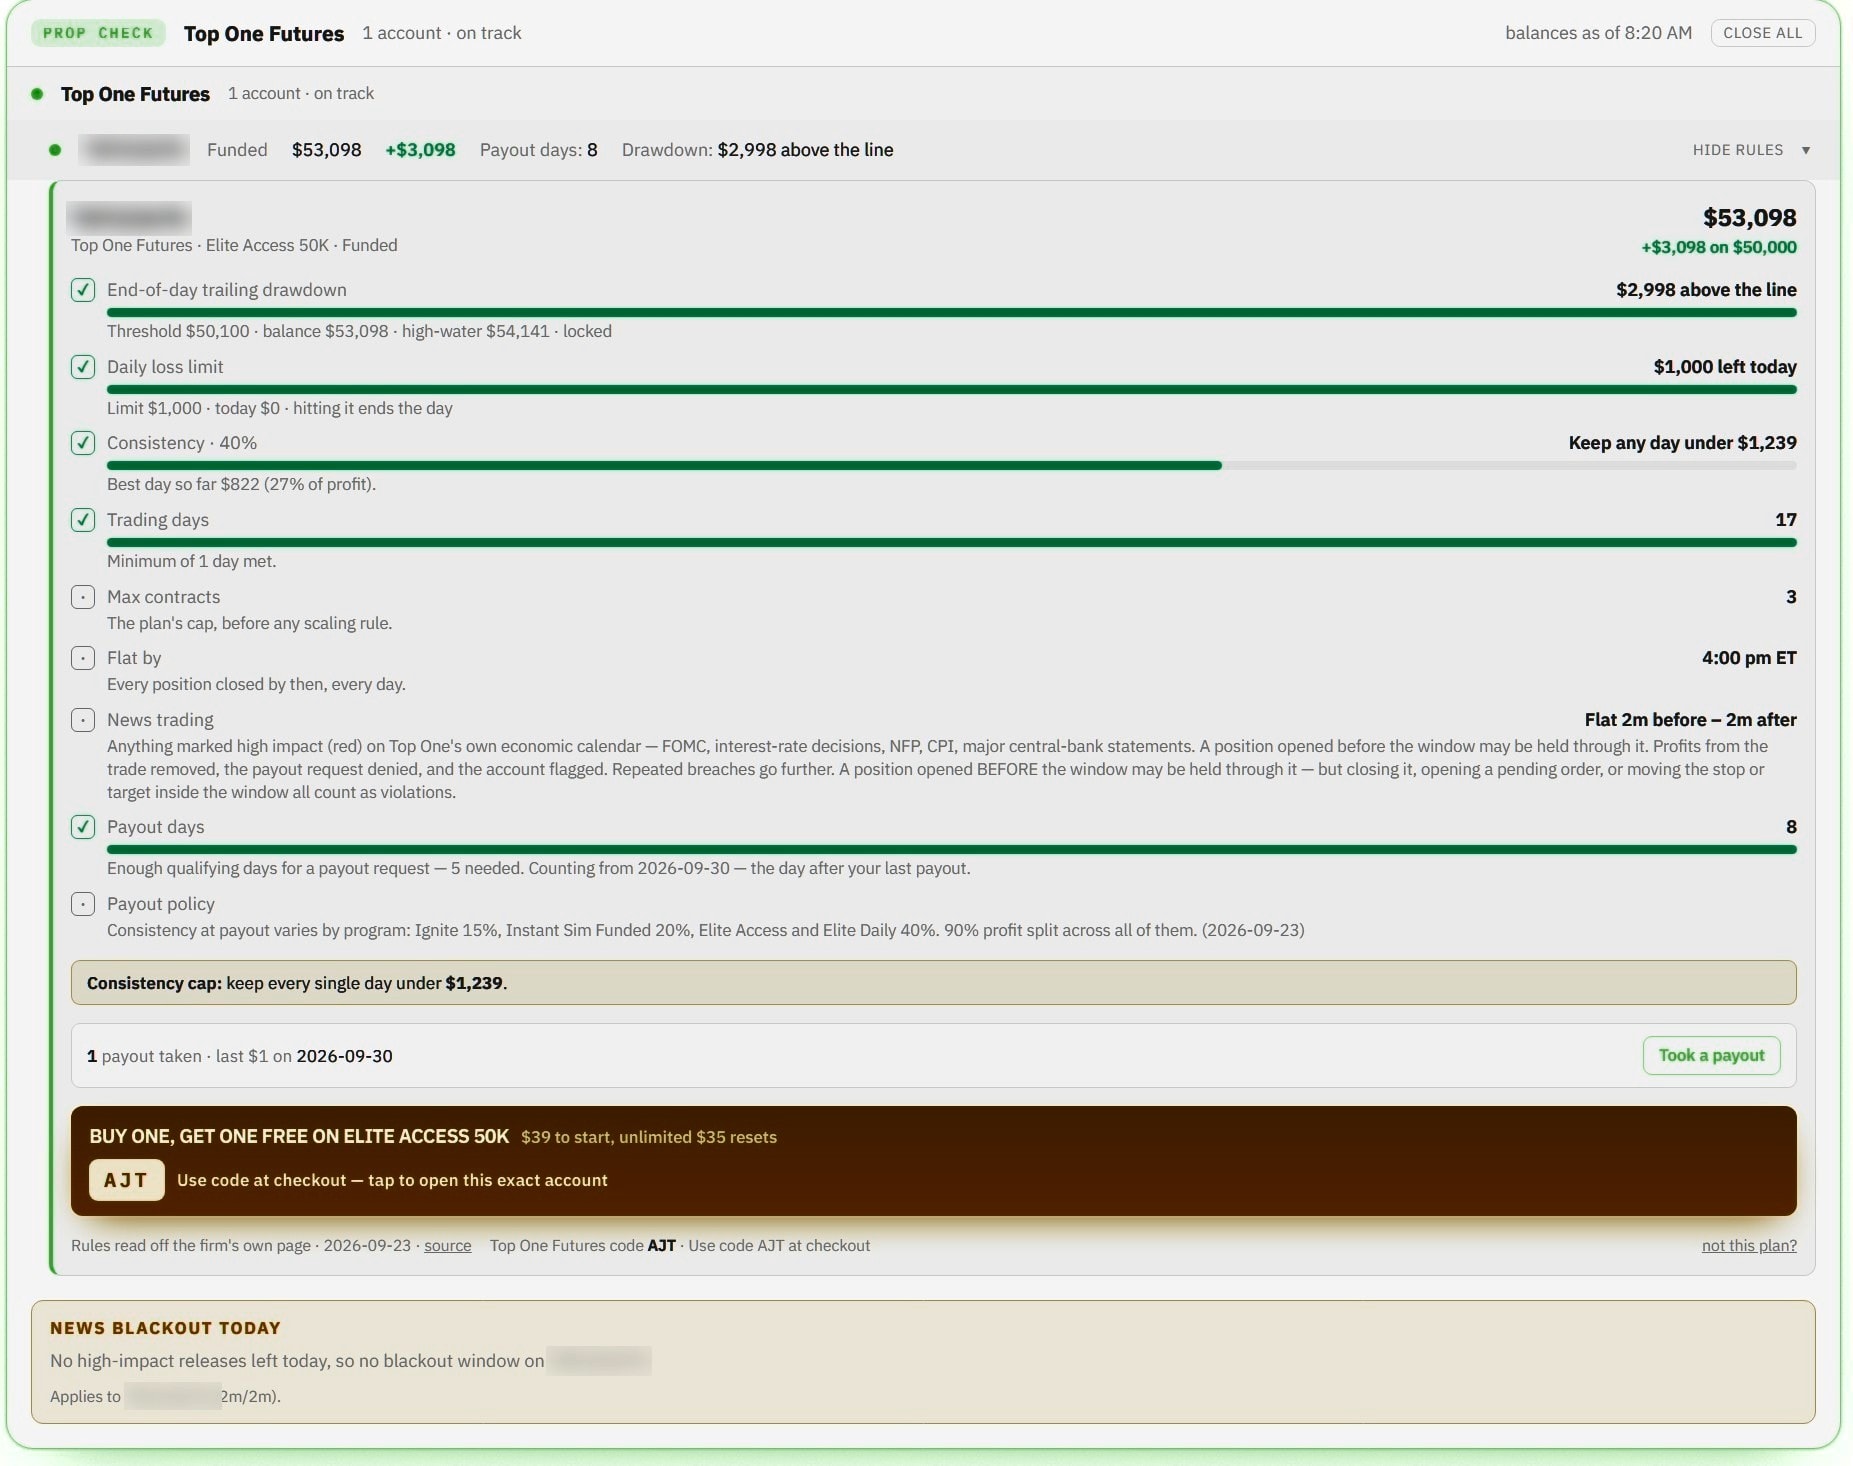Click the Payout policy rule box

click(x=83, y=904)
